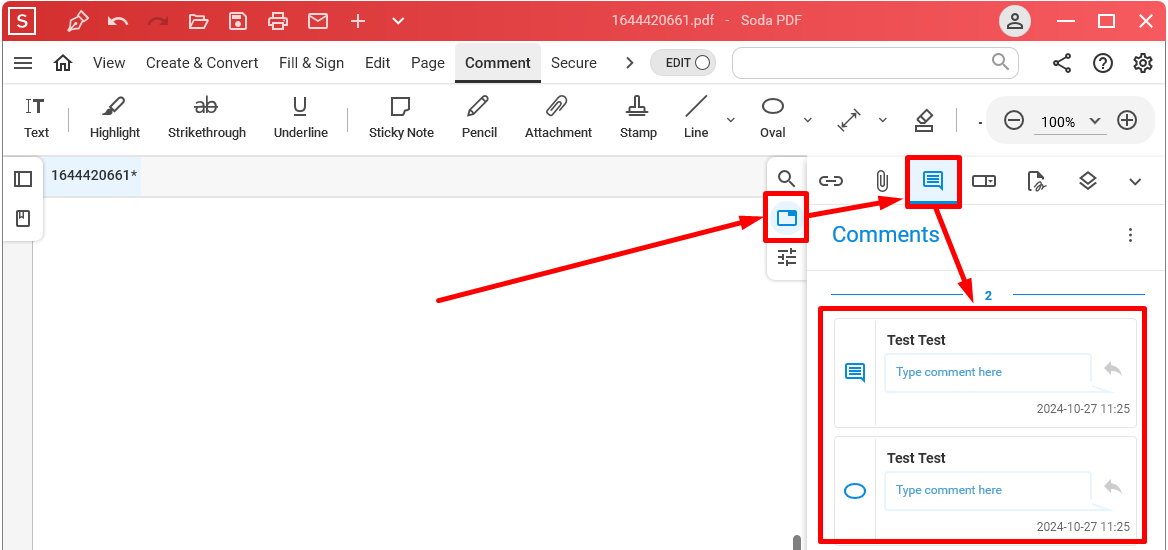Open the View tab

click(109, 63)
